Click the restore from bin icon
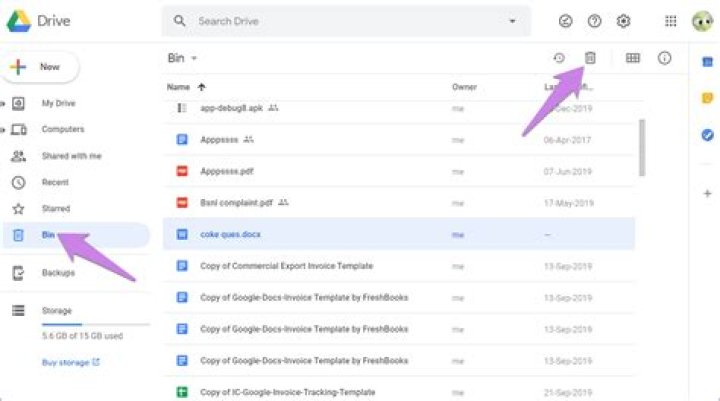This screenshot has height=401, width=720. (x=559, y=58)
